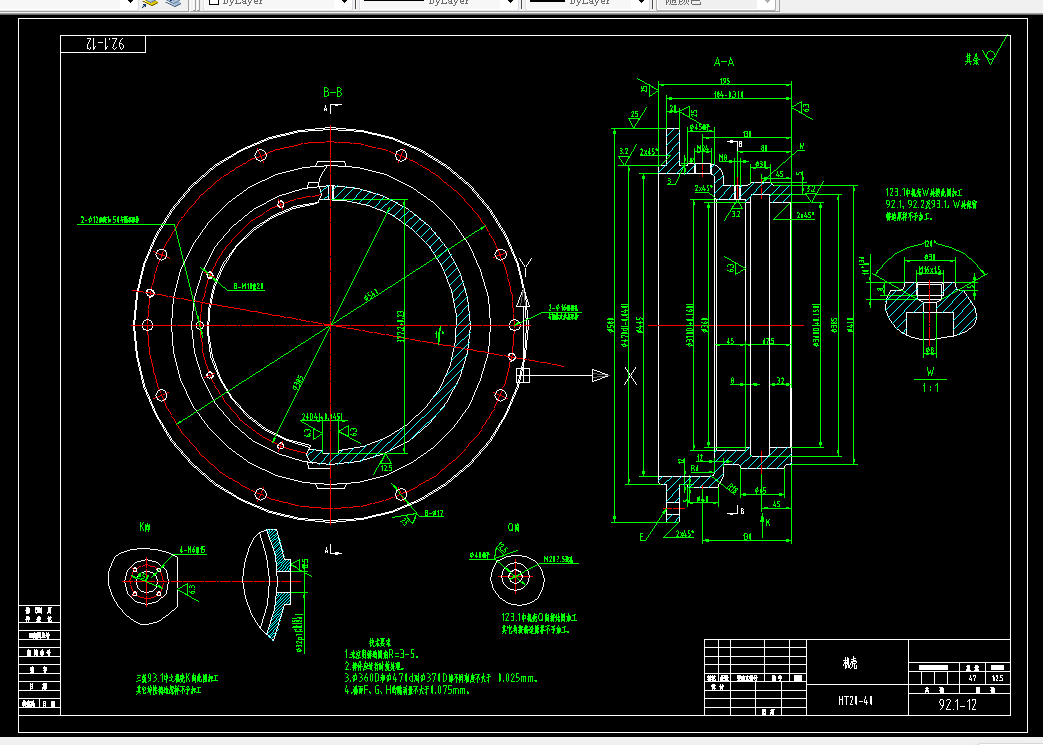Viewport: 1043px width, 745px height.
Task: Open the plot style 随颜色 dropdown
Action: 716,3
